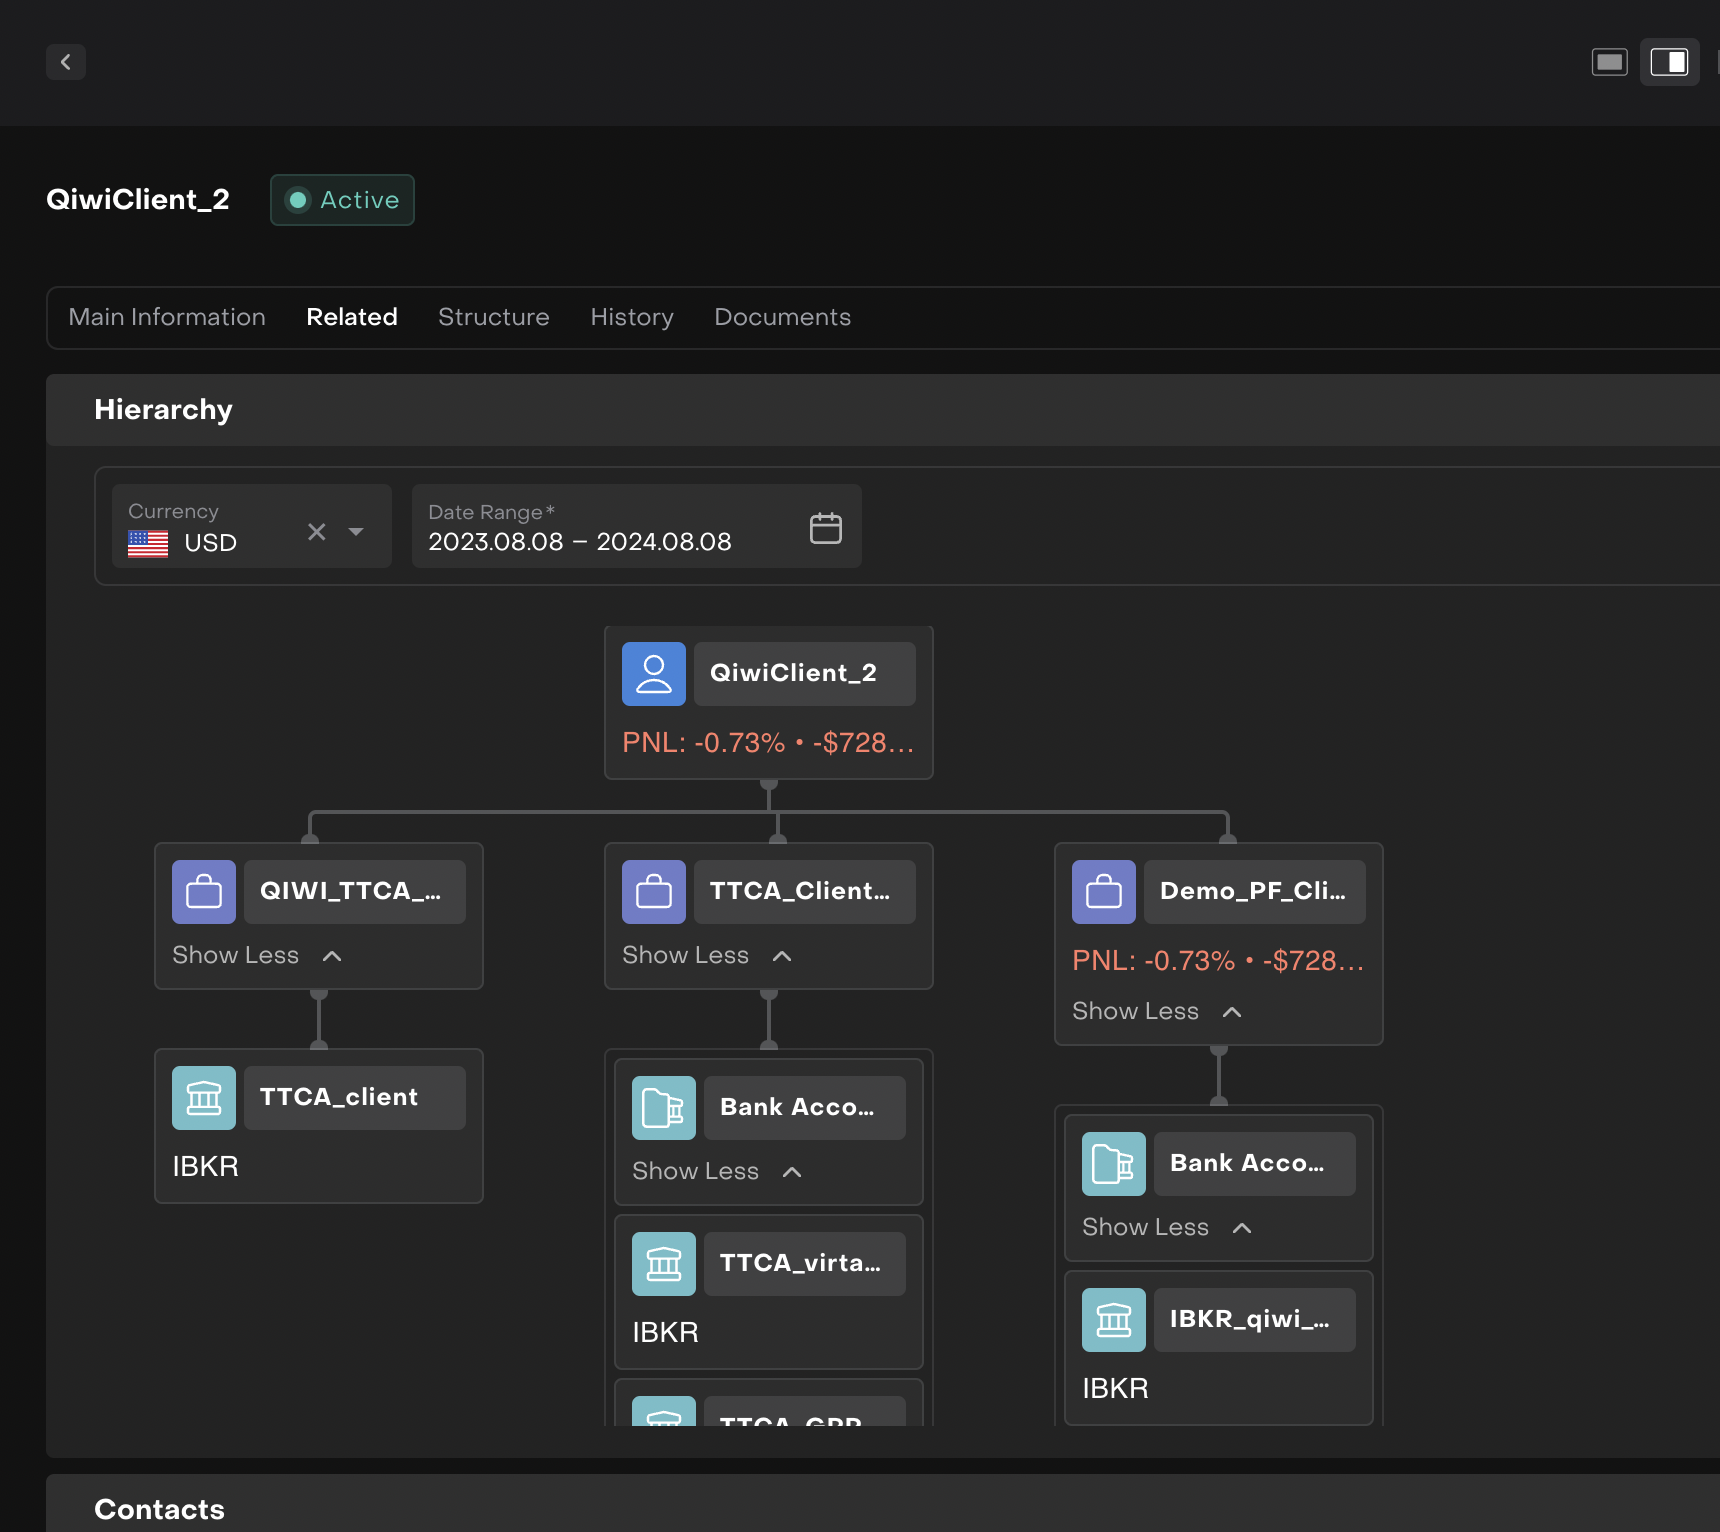Click the Demo_PF_Cli briefcase icon
Image resolution: width=1720 pixels, height=1532 pixels.
click(x=1104, y=892)
